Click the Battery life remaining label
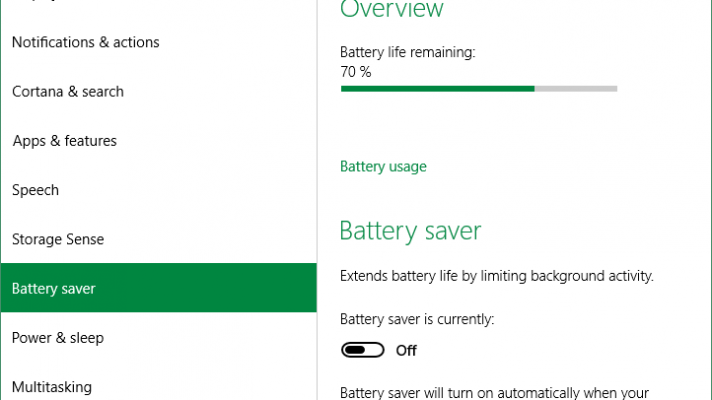The height and width of the screenshot is (400, 712). coord(407,52)
